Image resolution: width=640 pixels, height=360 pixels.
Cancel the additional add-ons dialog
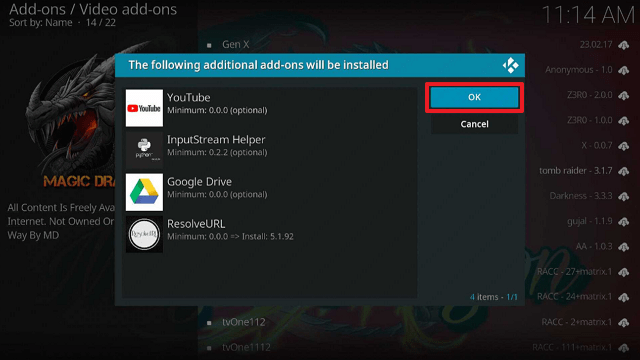474,124
